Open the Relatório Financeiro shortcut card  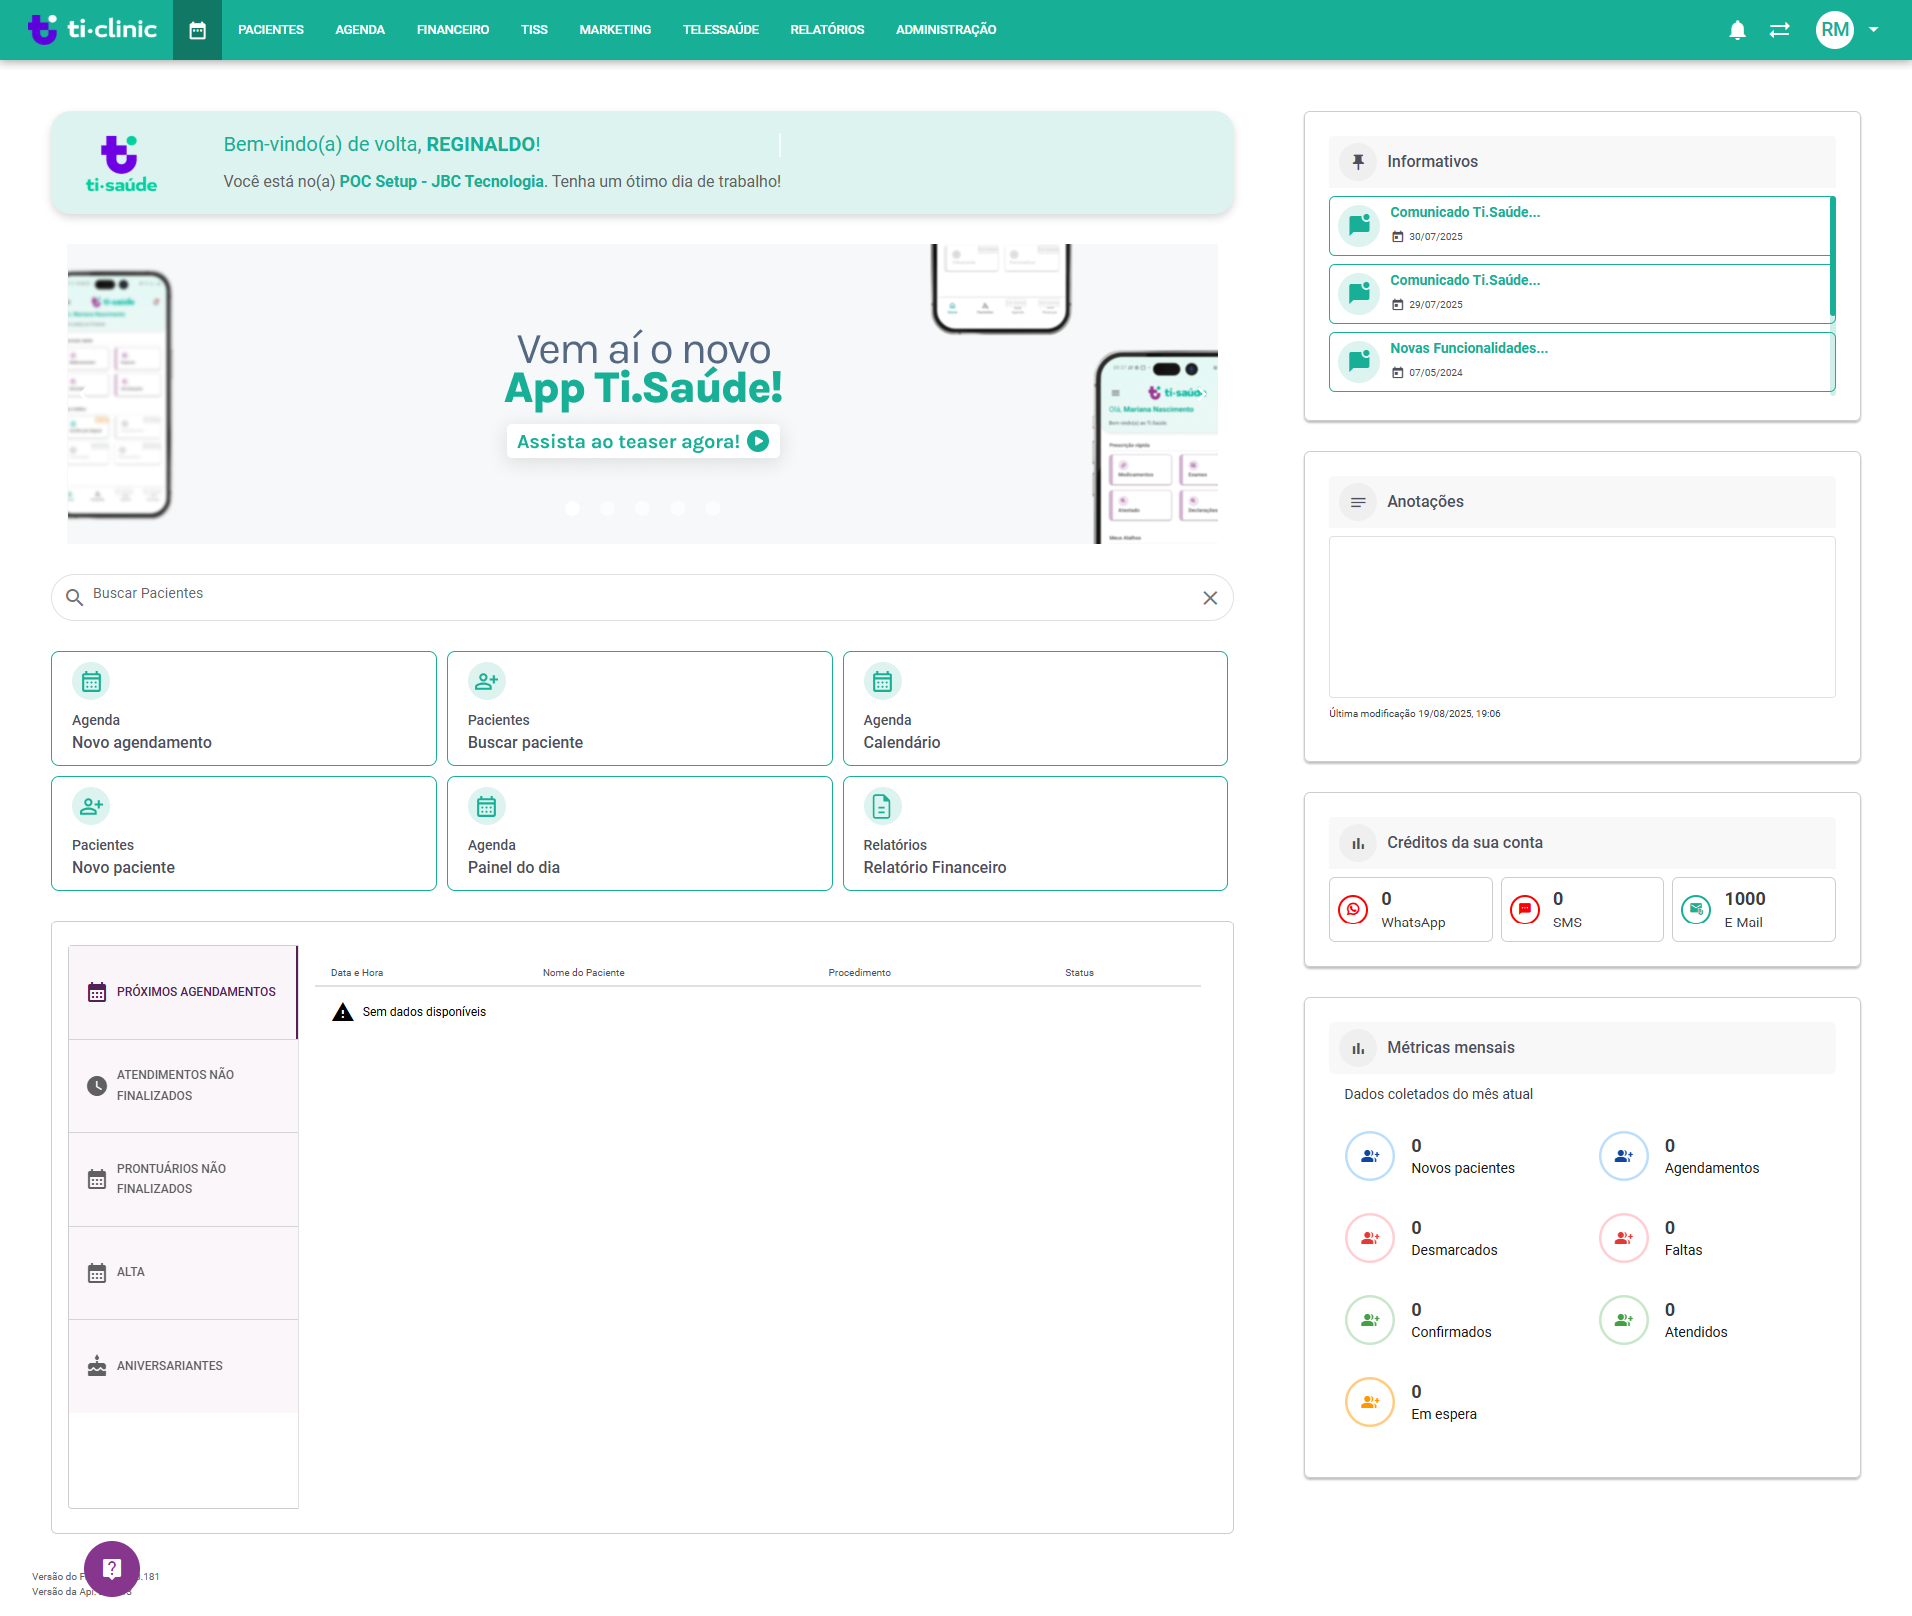pos(1035,834)
